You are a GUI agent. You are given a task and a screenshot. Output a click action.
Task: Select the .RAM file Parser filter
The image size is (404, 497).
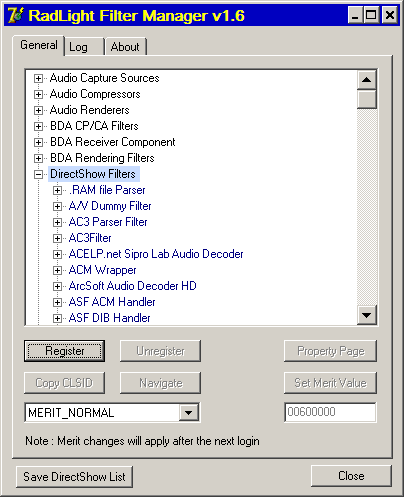[107, 190]
